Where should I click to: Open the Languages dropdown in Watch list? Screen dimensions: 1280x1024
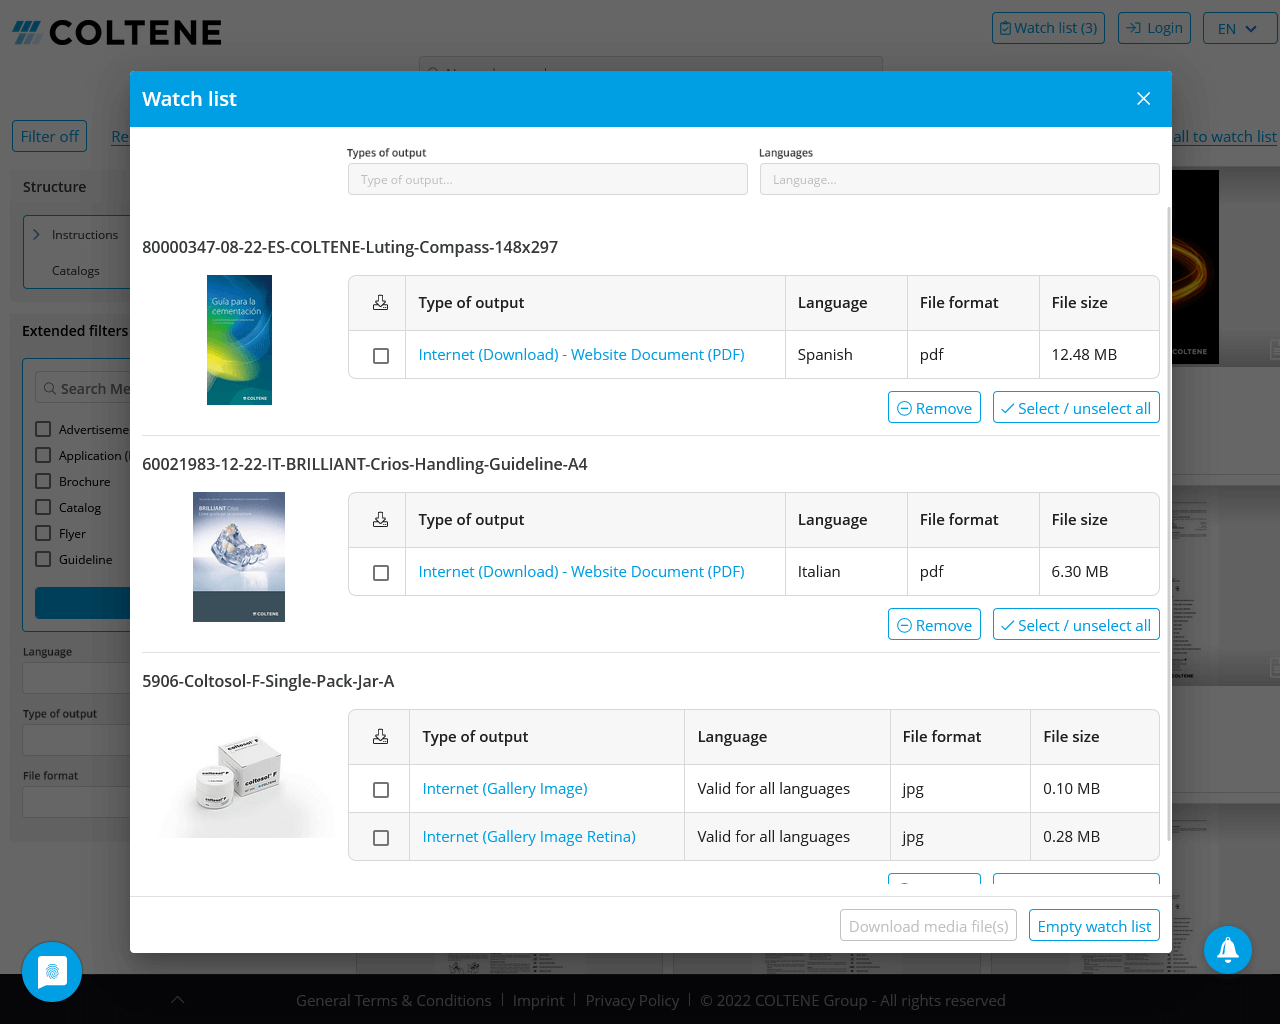(960, 180)
